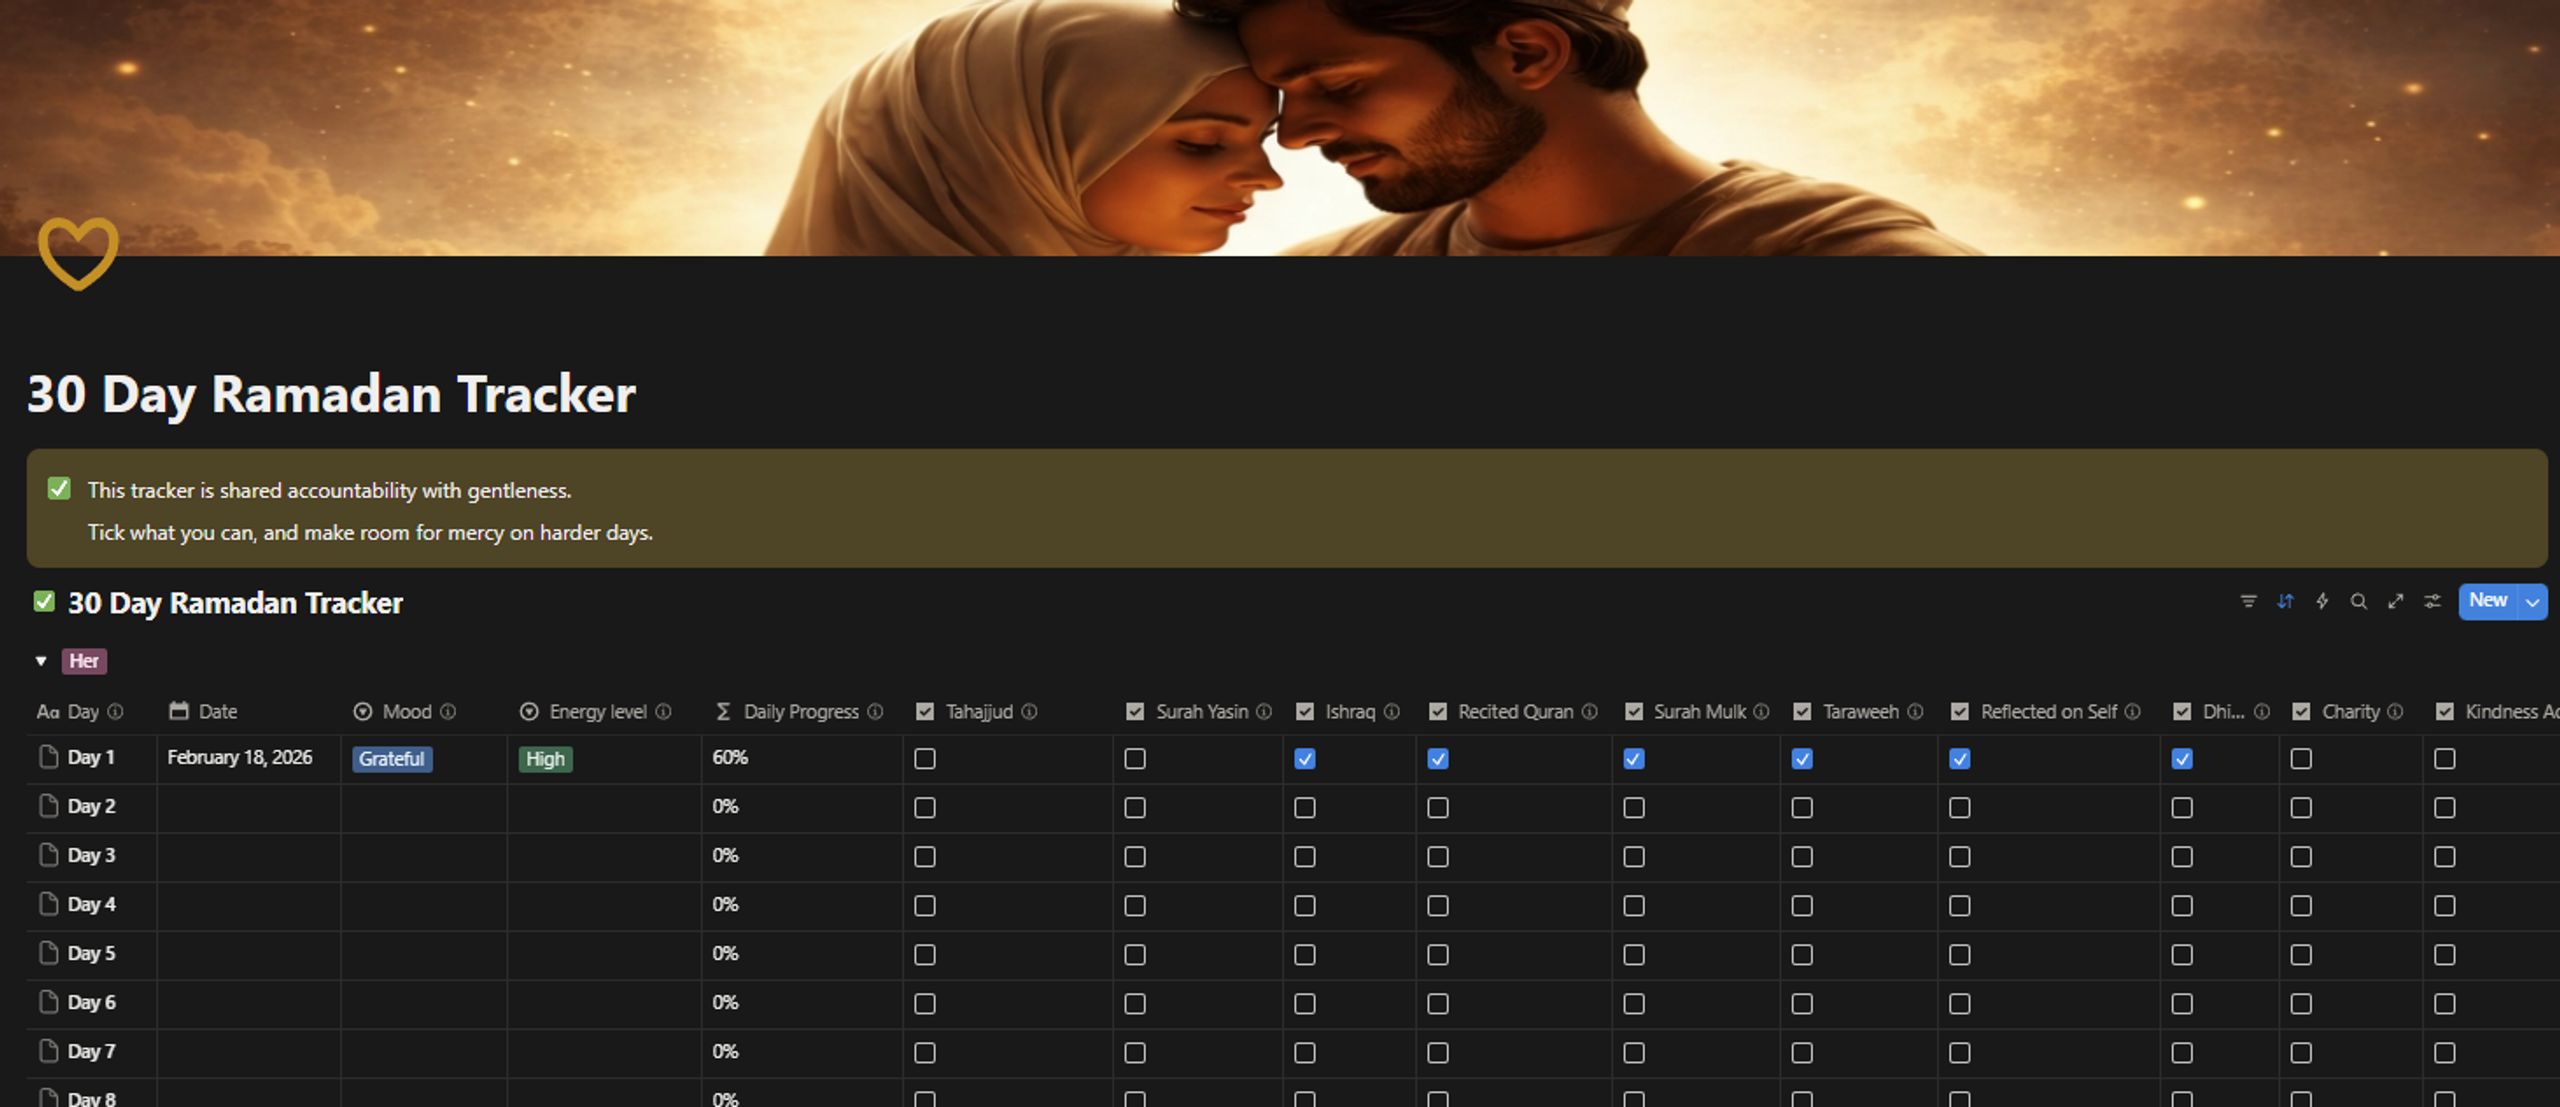Click the Day 1 page icon

coord(48,757)
